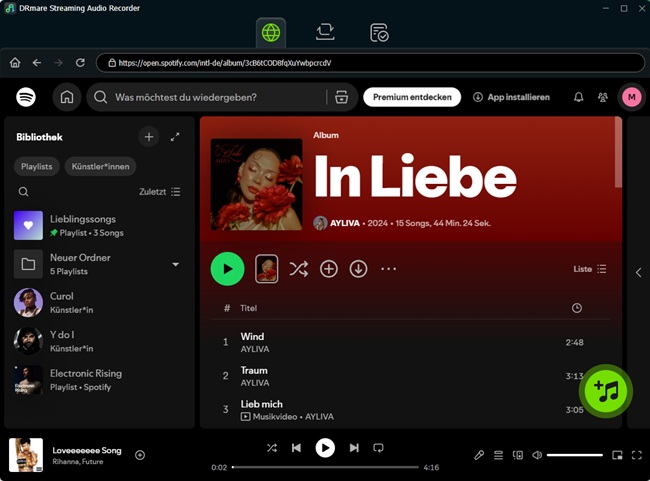Viewport: 650px width, 481px height.
Task: Click the browser home icon in address toolbar
Action: pyautogui.click(x=15, y=63)
